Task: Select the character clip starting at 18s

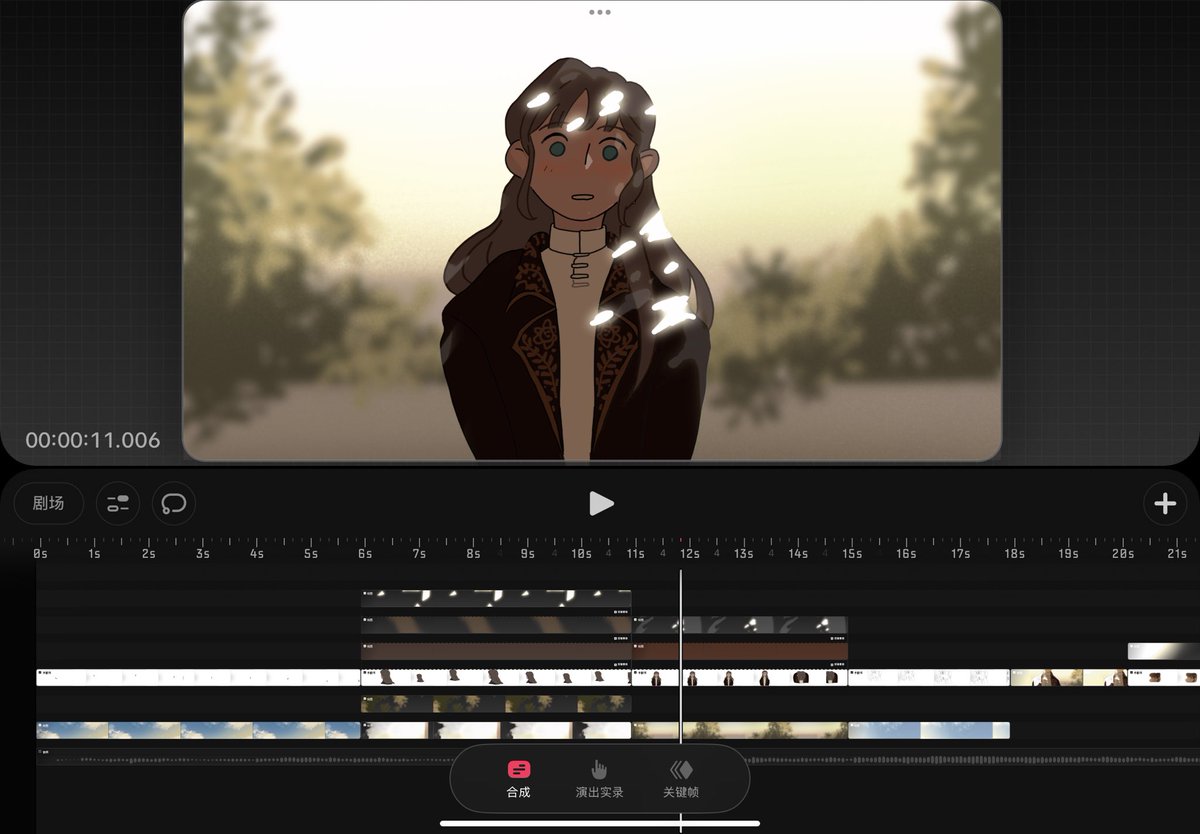Action: 1069,677
